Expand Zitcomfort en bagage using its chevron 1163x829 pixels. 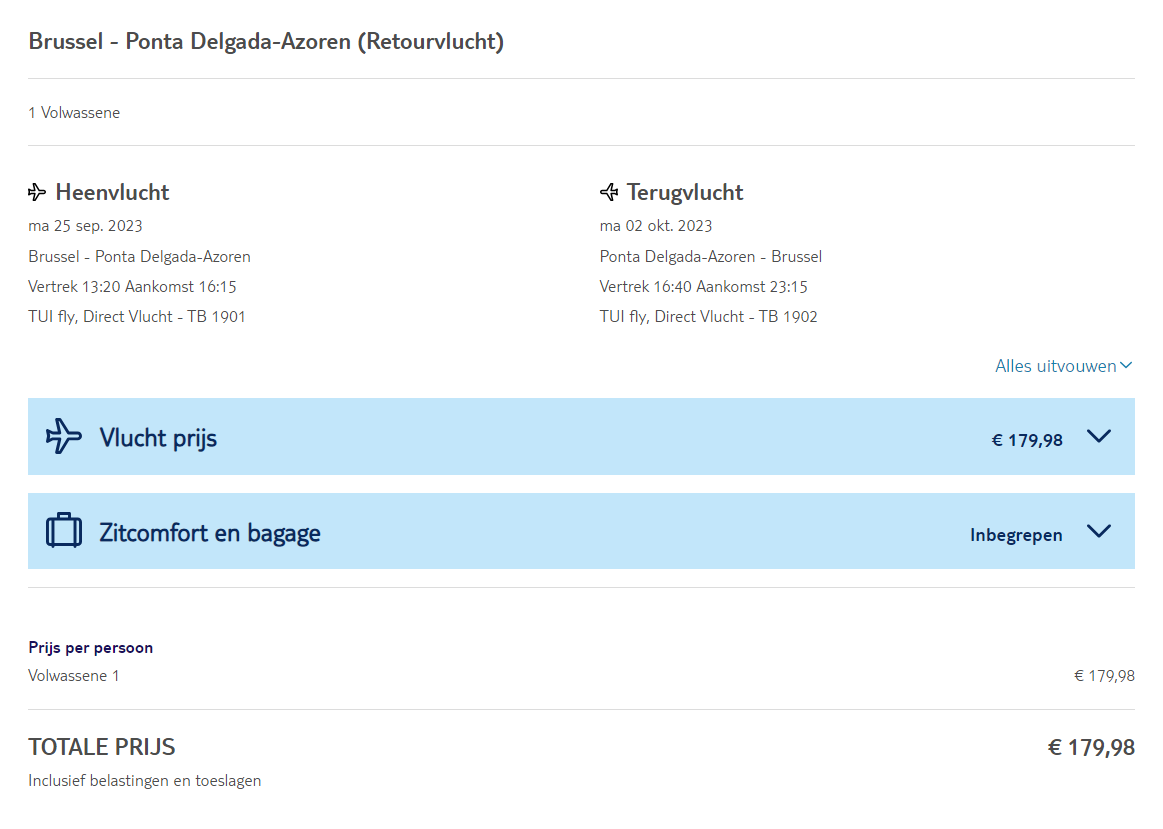pos(1098,531)
